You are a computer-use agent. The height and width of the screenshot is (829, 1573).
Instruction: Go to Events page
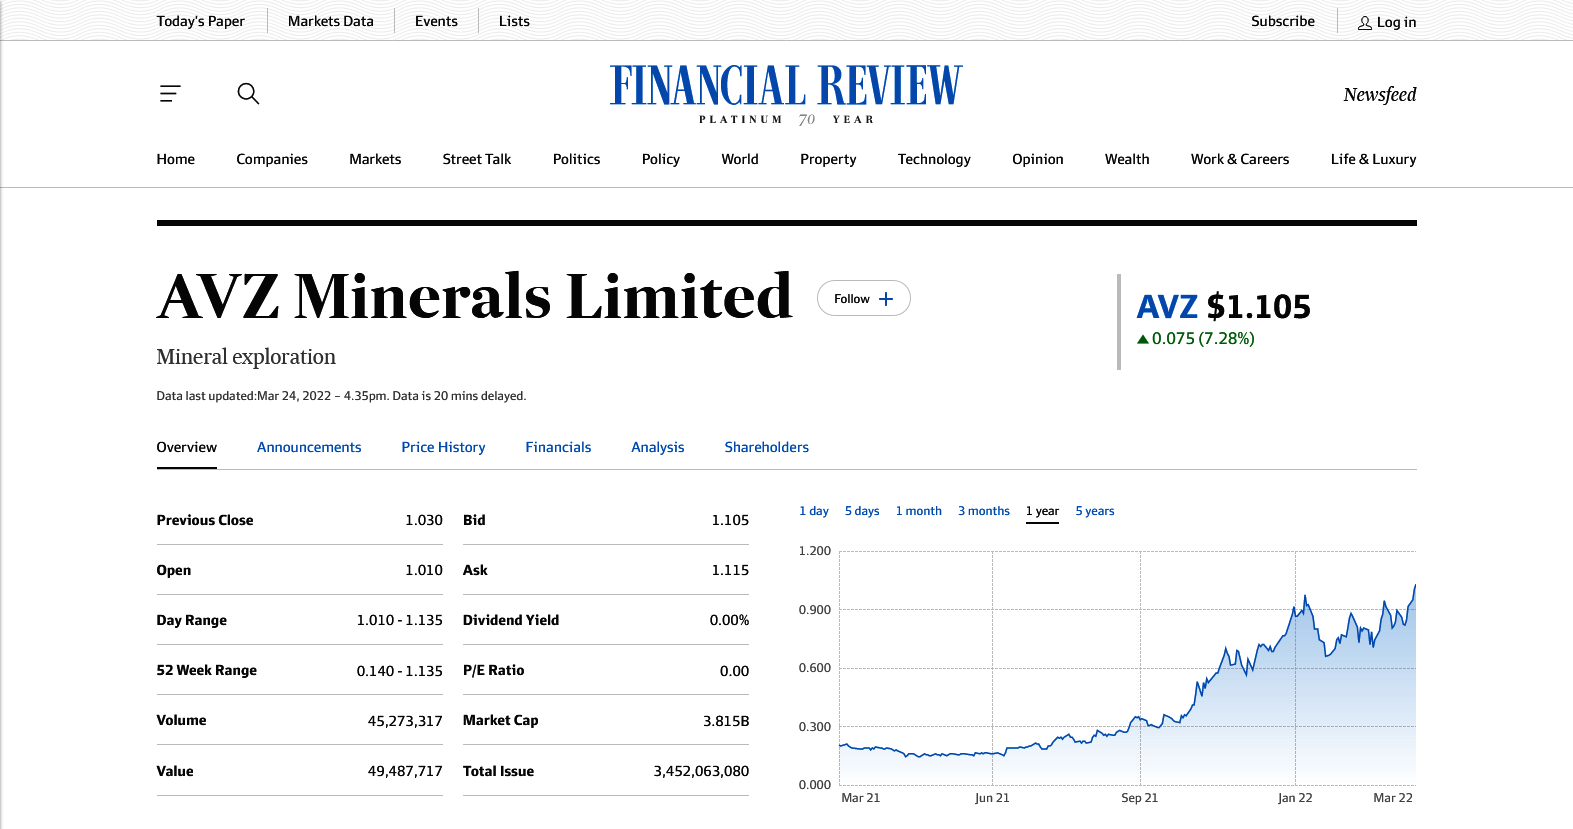[x=436, y=21]
